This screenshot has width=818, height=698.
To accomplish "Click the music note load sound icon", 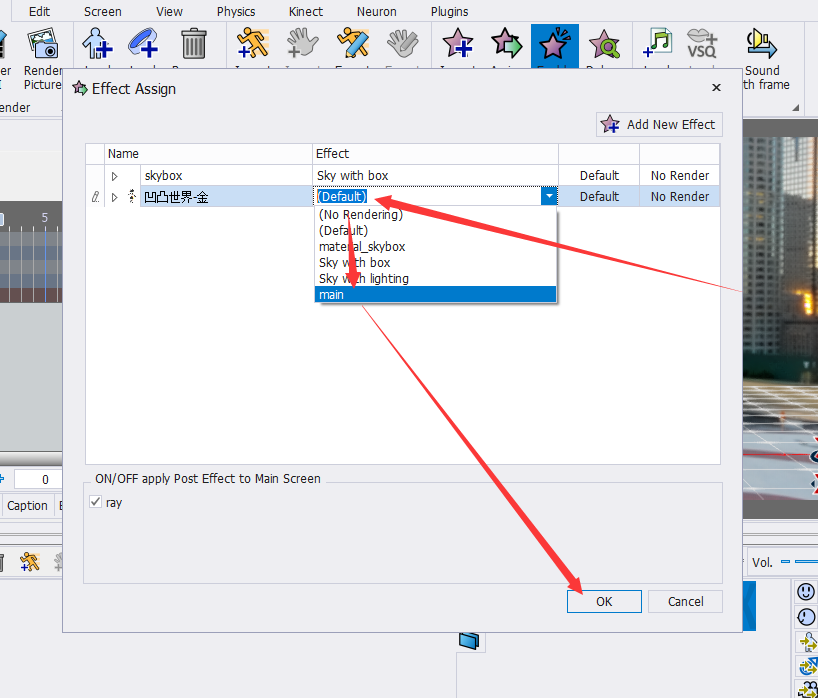I will click(x=657, y=44).
